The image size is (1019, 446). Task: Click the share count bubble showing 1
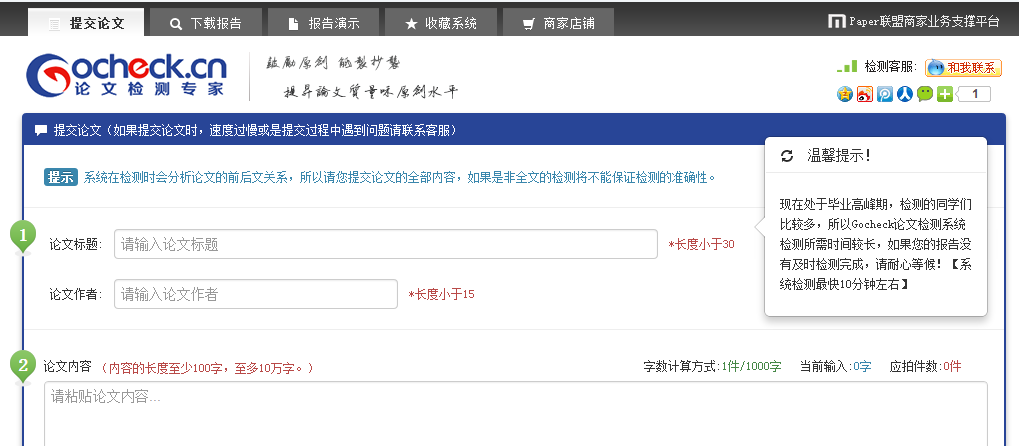[974, 94]
